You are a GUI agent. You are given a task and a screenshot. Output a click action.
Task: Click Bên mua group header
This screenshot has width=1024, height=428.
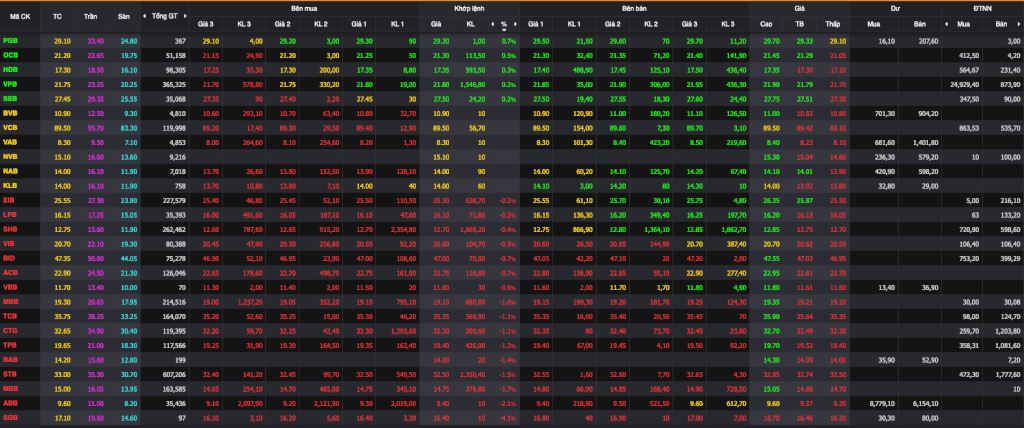(x=304, y=9)
